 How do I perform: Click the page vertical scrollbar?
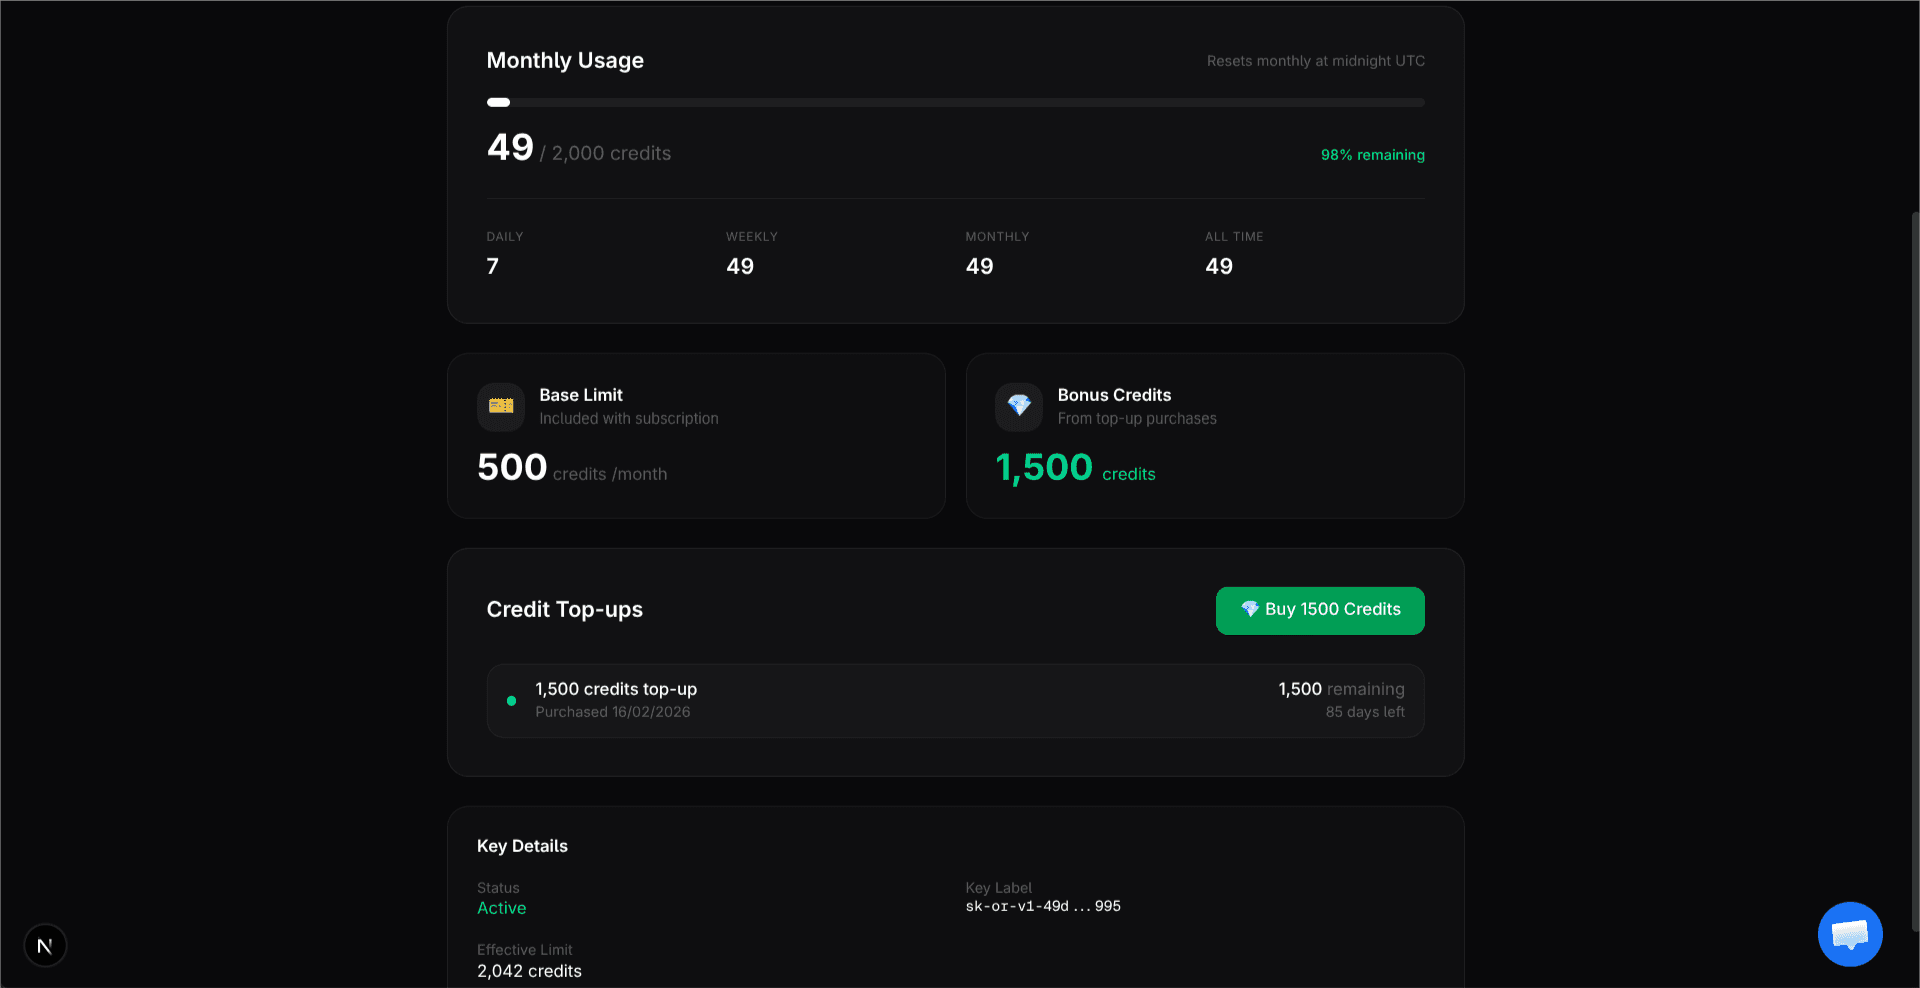pyautogui.click(x=1914, y=570)
